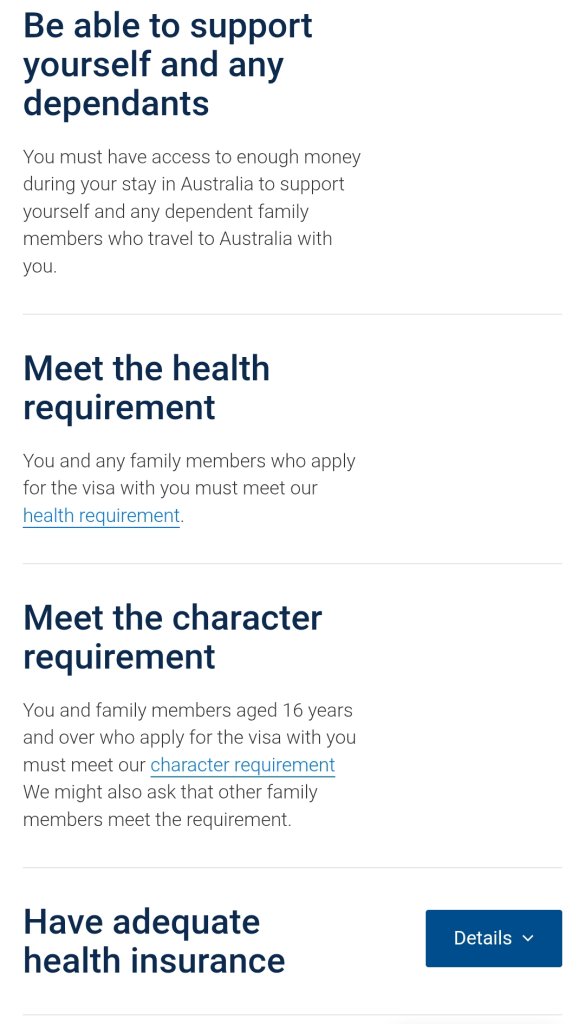Select the 'Have adequate health insurance' heading
This screenshot has width=585, height=1024.
(x=154, y=941)
